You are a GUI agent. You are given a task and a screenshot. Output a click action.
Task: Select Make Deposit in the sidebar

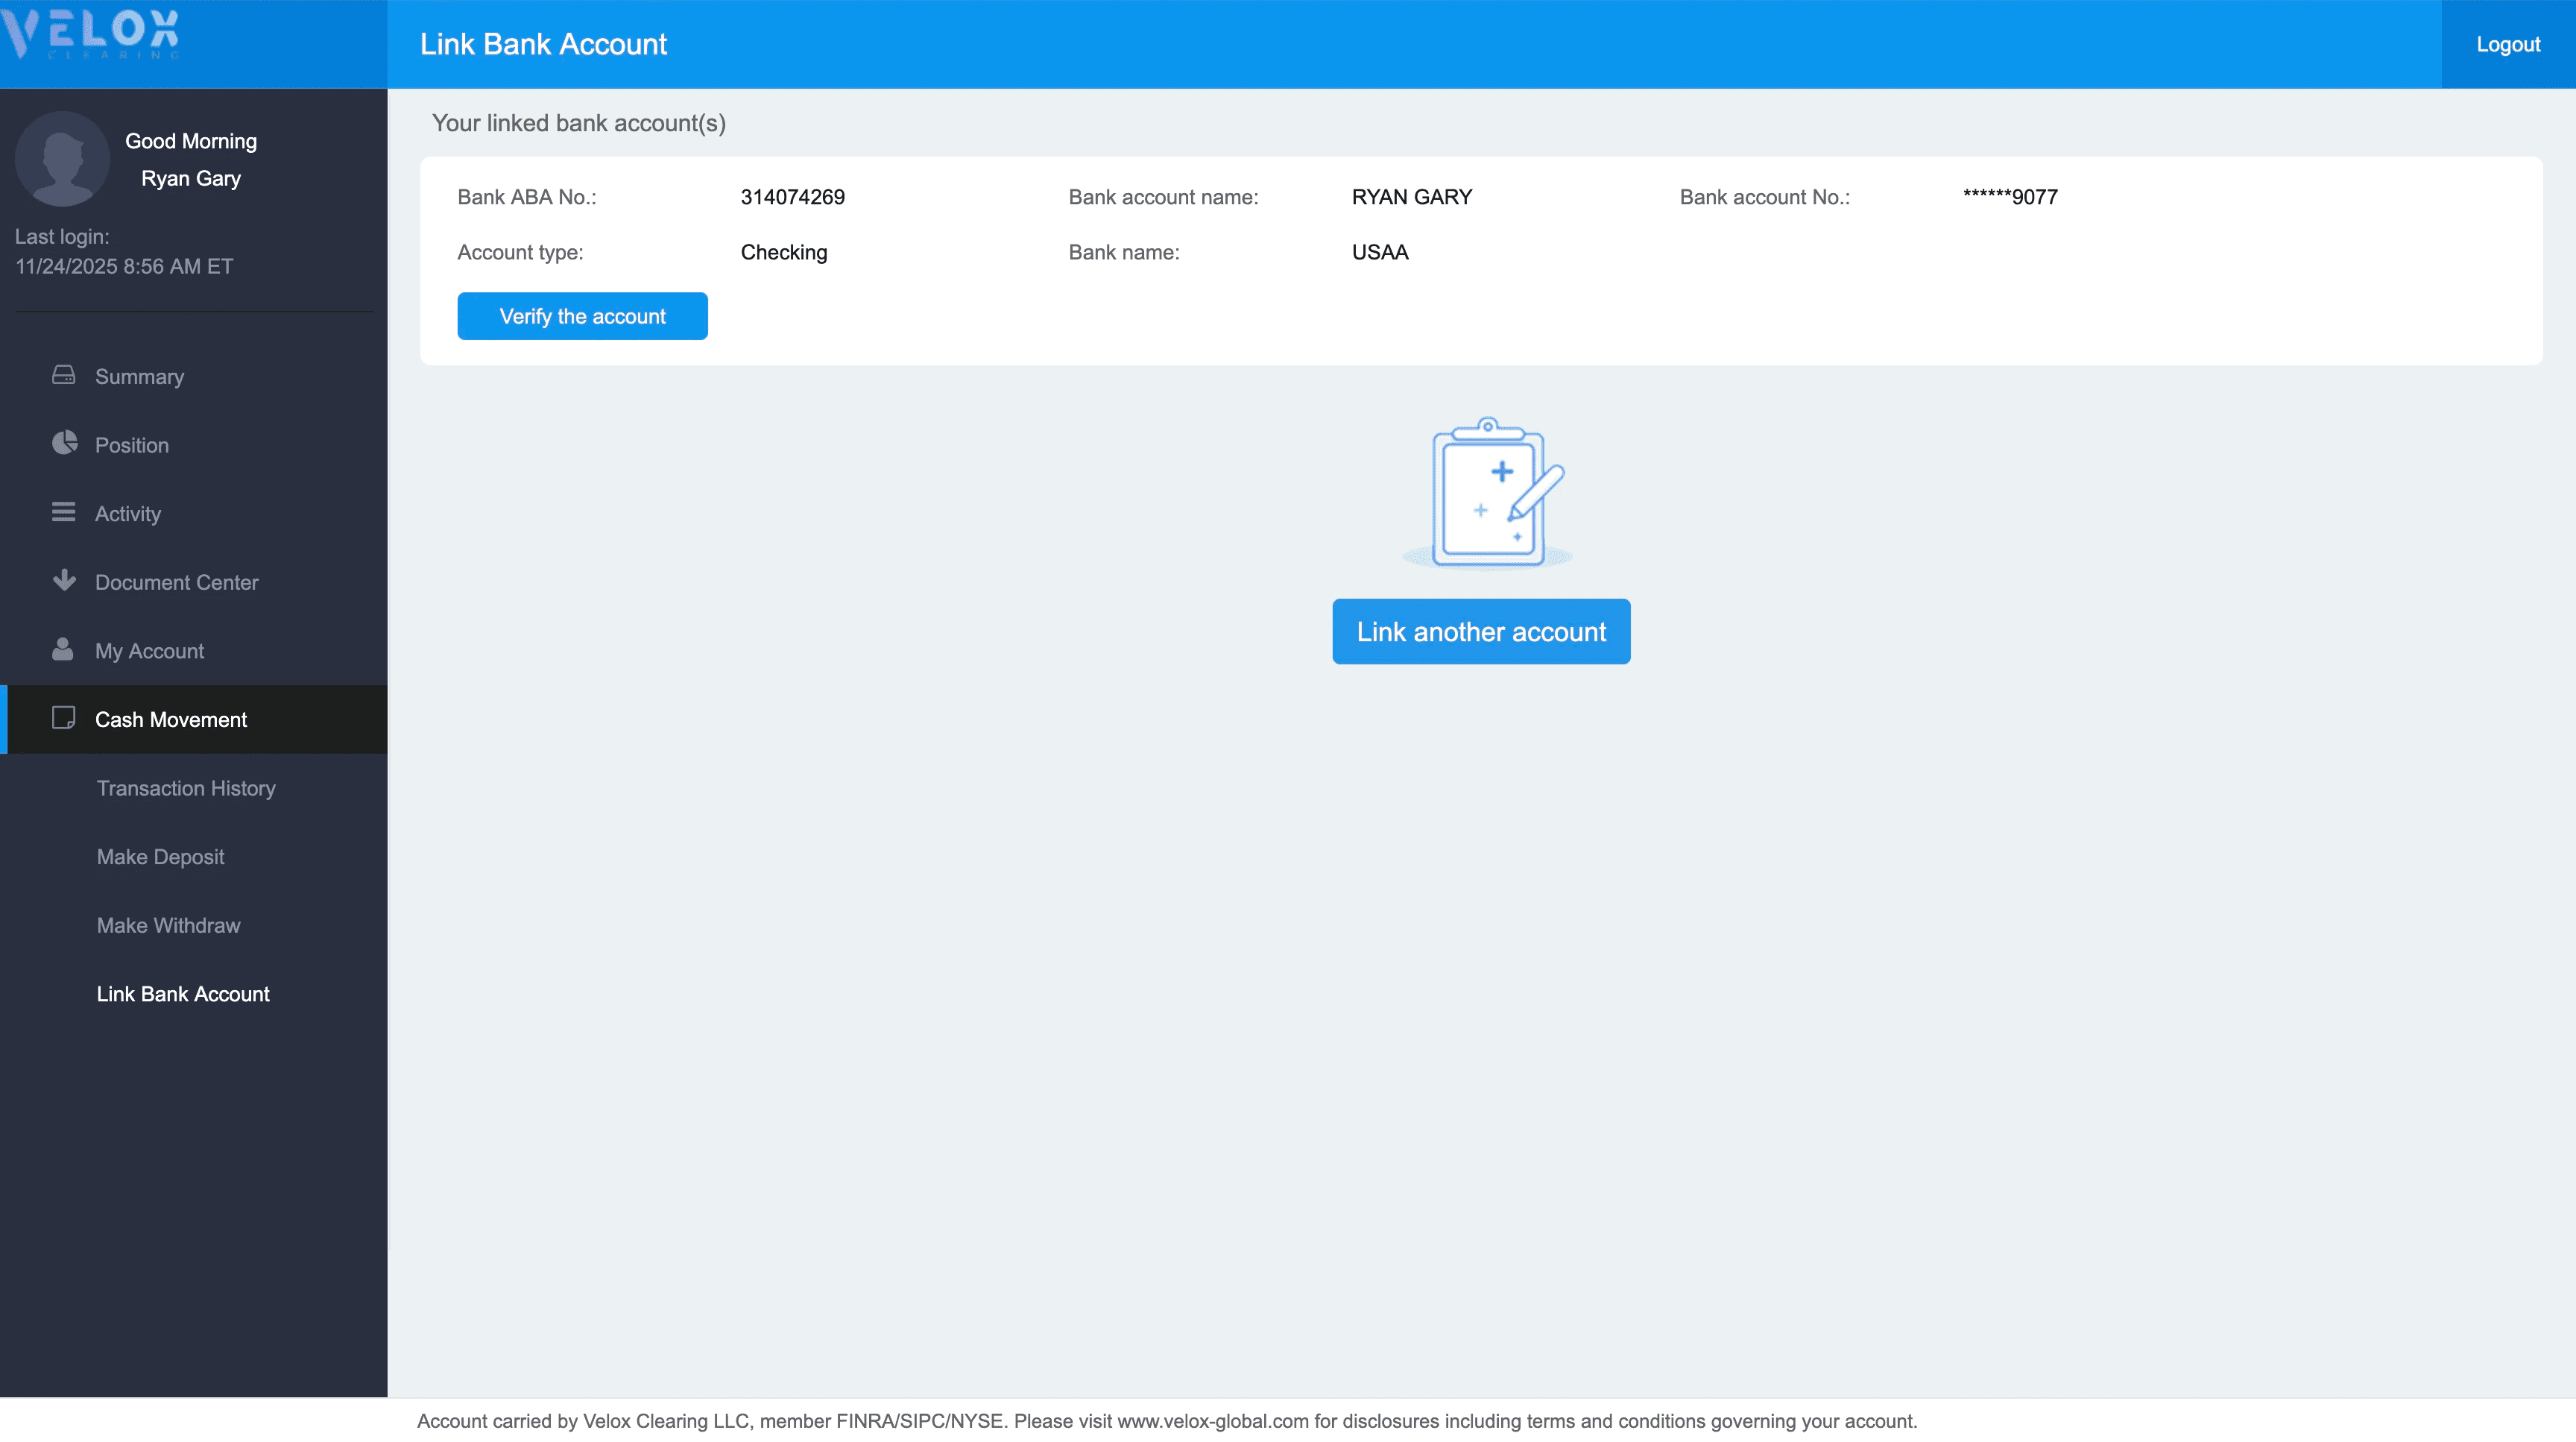click(160, 857)
